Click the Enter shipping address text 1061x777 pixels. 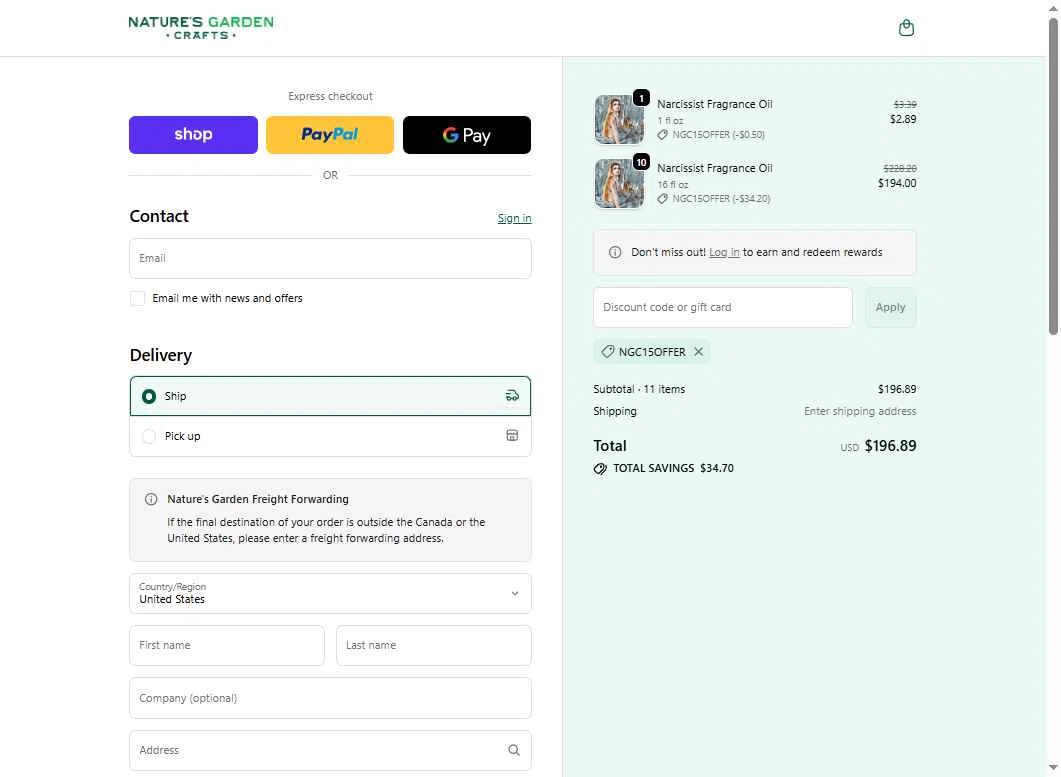coord(859,411)
